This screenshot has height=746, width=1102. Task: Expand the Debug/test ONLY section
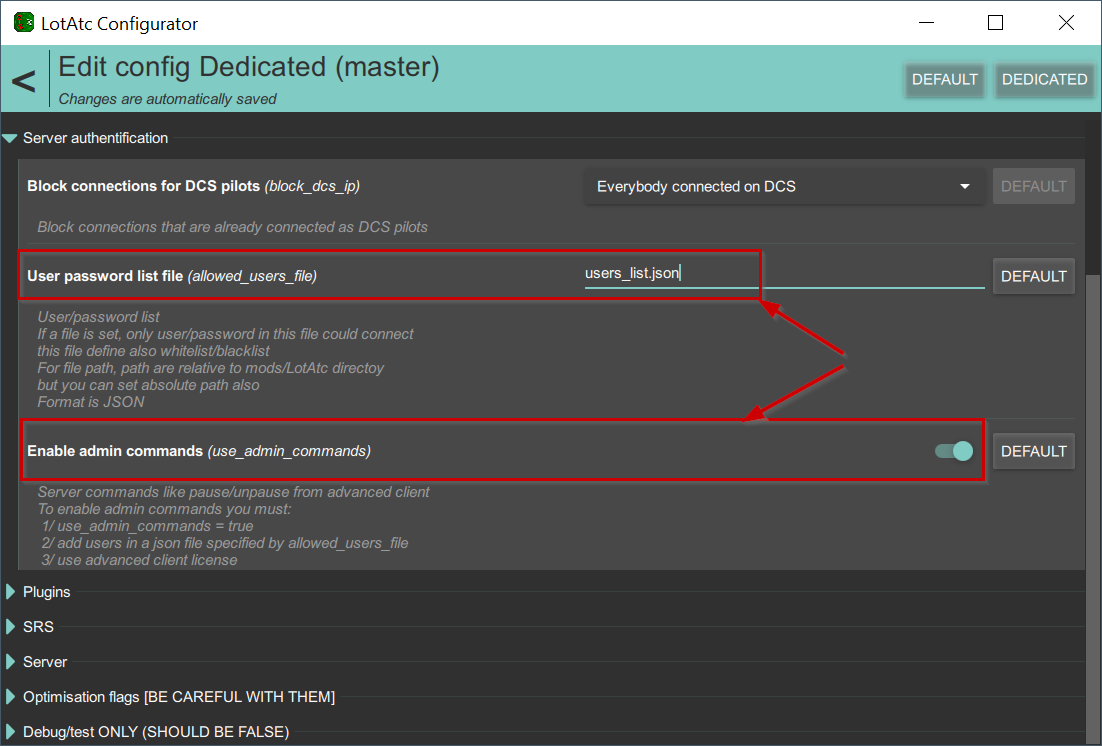[11, 732]
